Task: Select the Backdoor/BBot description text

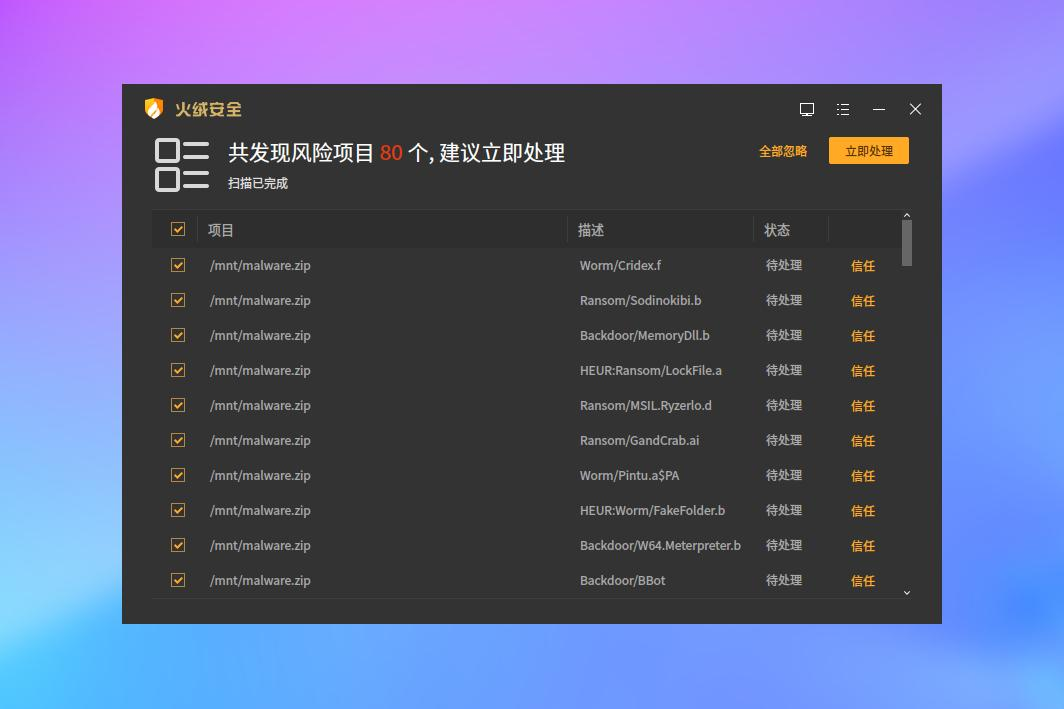Action: (x=622, y=580)
